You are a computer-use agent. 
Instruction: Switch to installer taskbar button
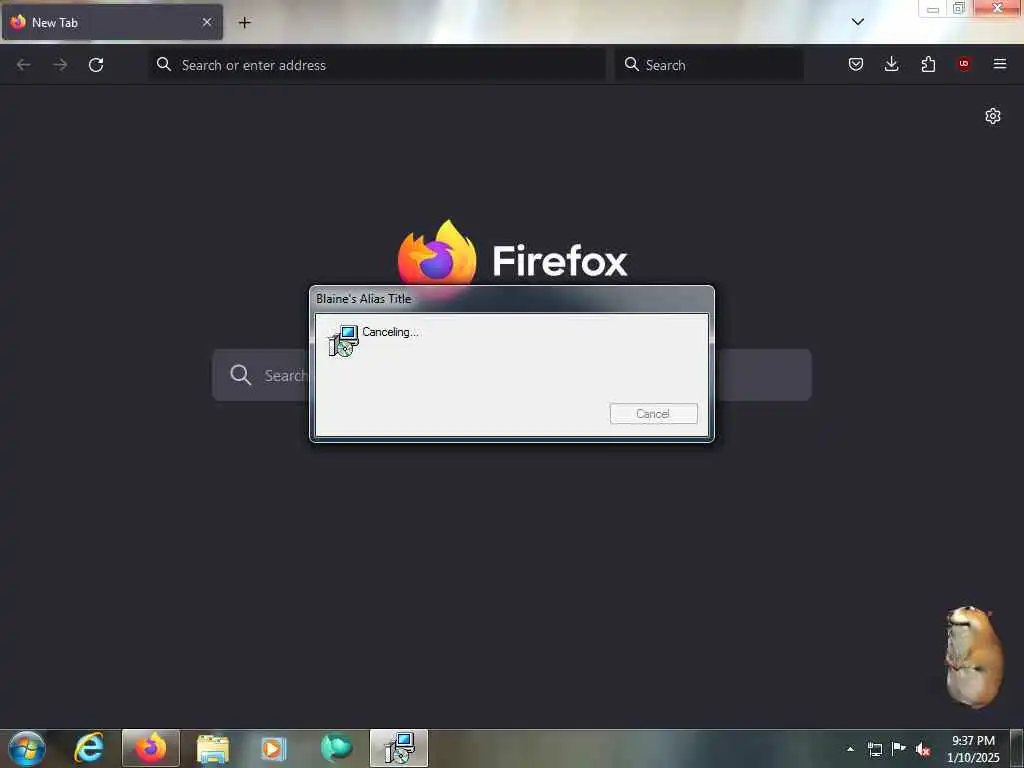click(x=399, y=748)
